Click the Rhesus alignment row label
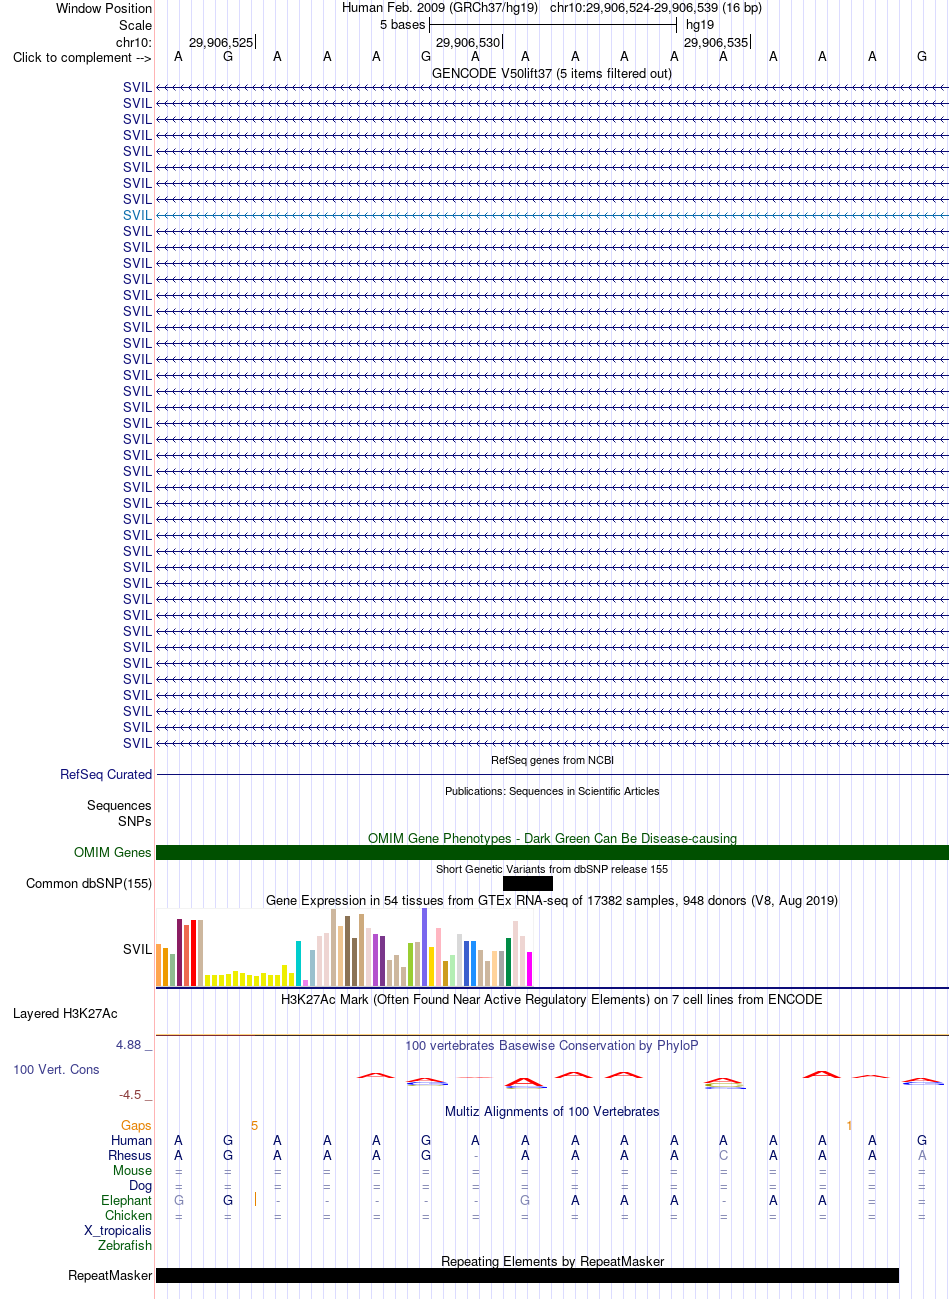950x1299 pixels. tap(130, 1155)
